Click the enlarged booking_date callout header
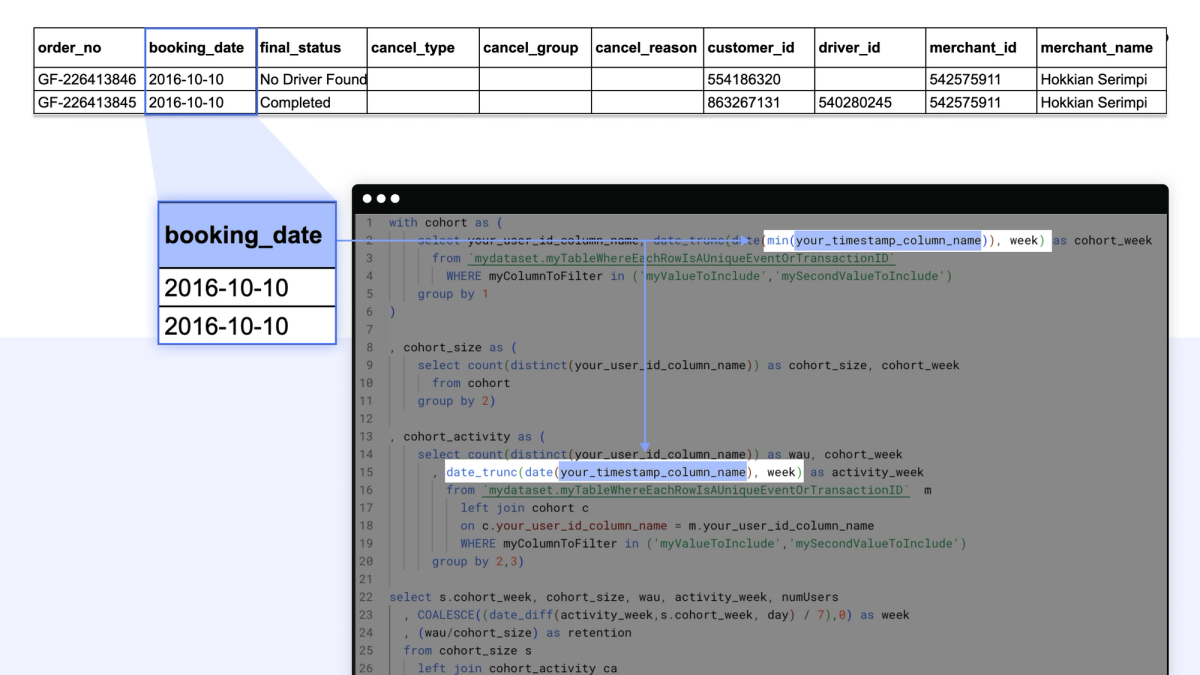1200x675 pixels. [x=243, y=235]
